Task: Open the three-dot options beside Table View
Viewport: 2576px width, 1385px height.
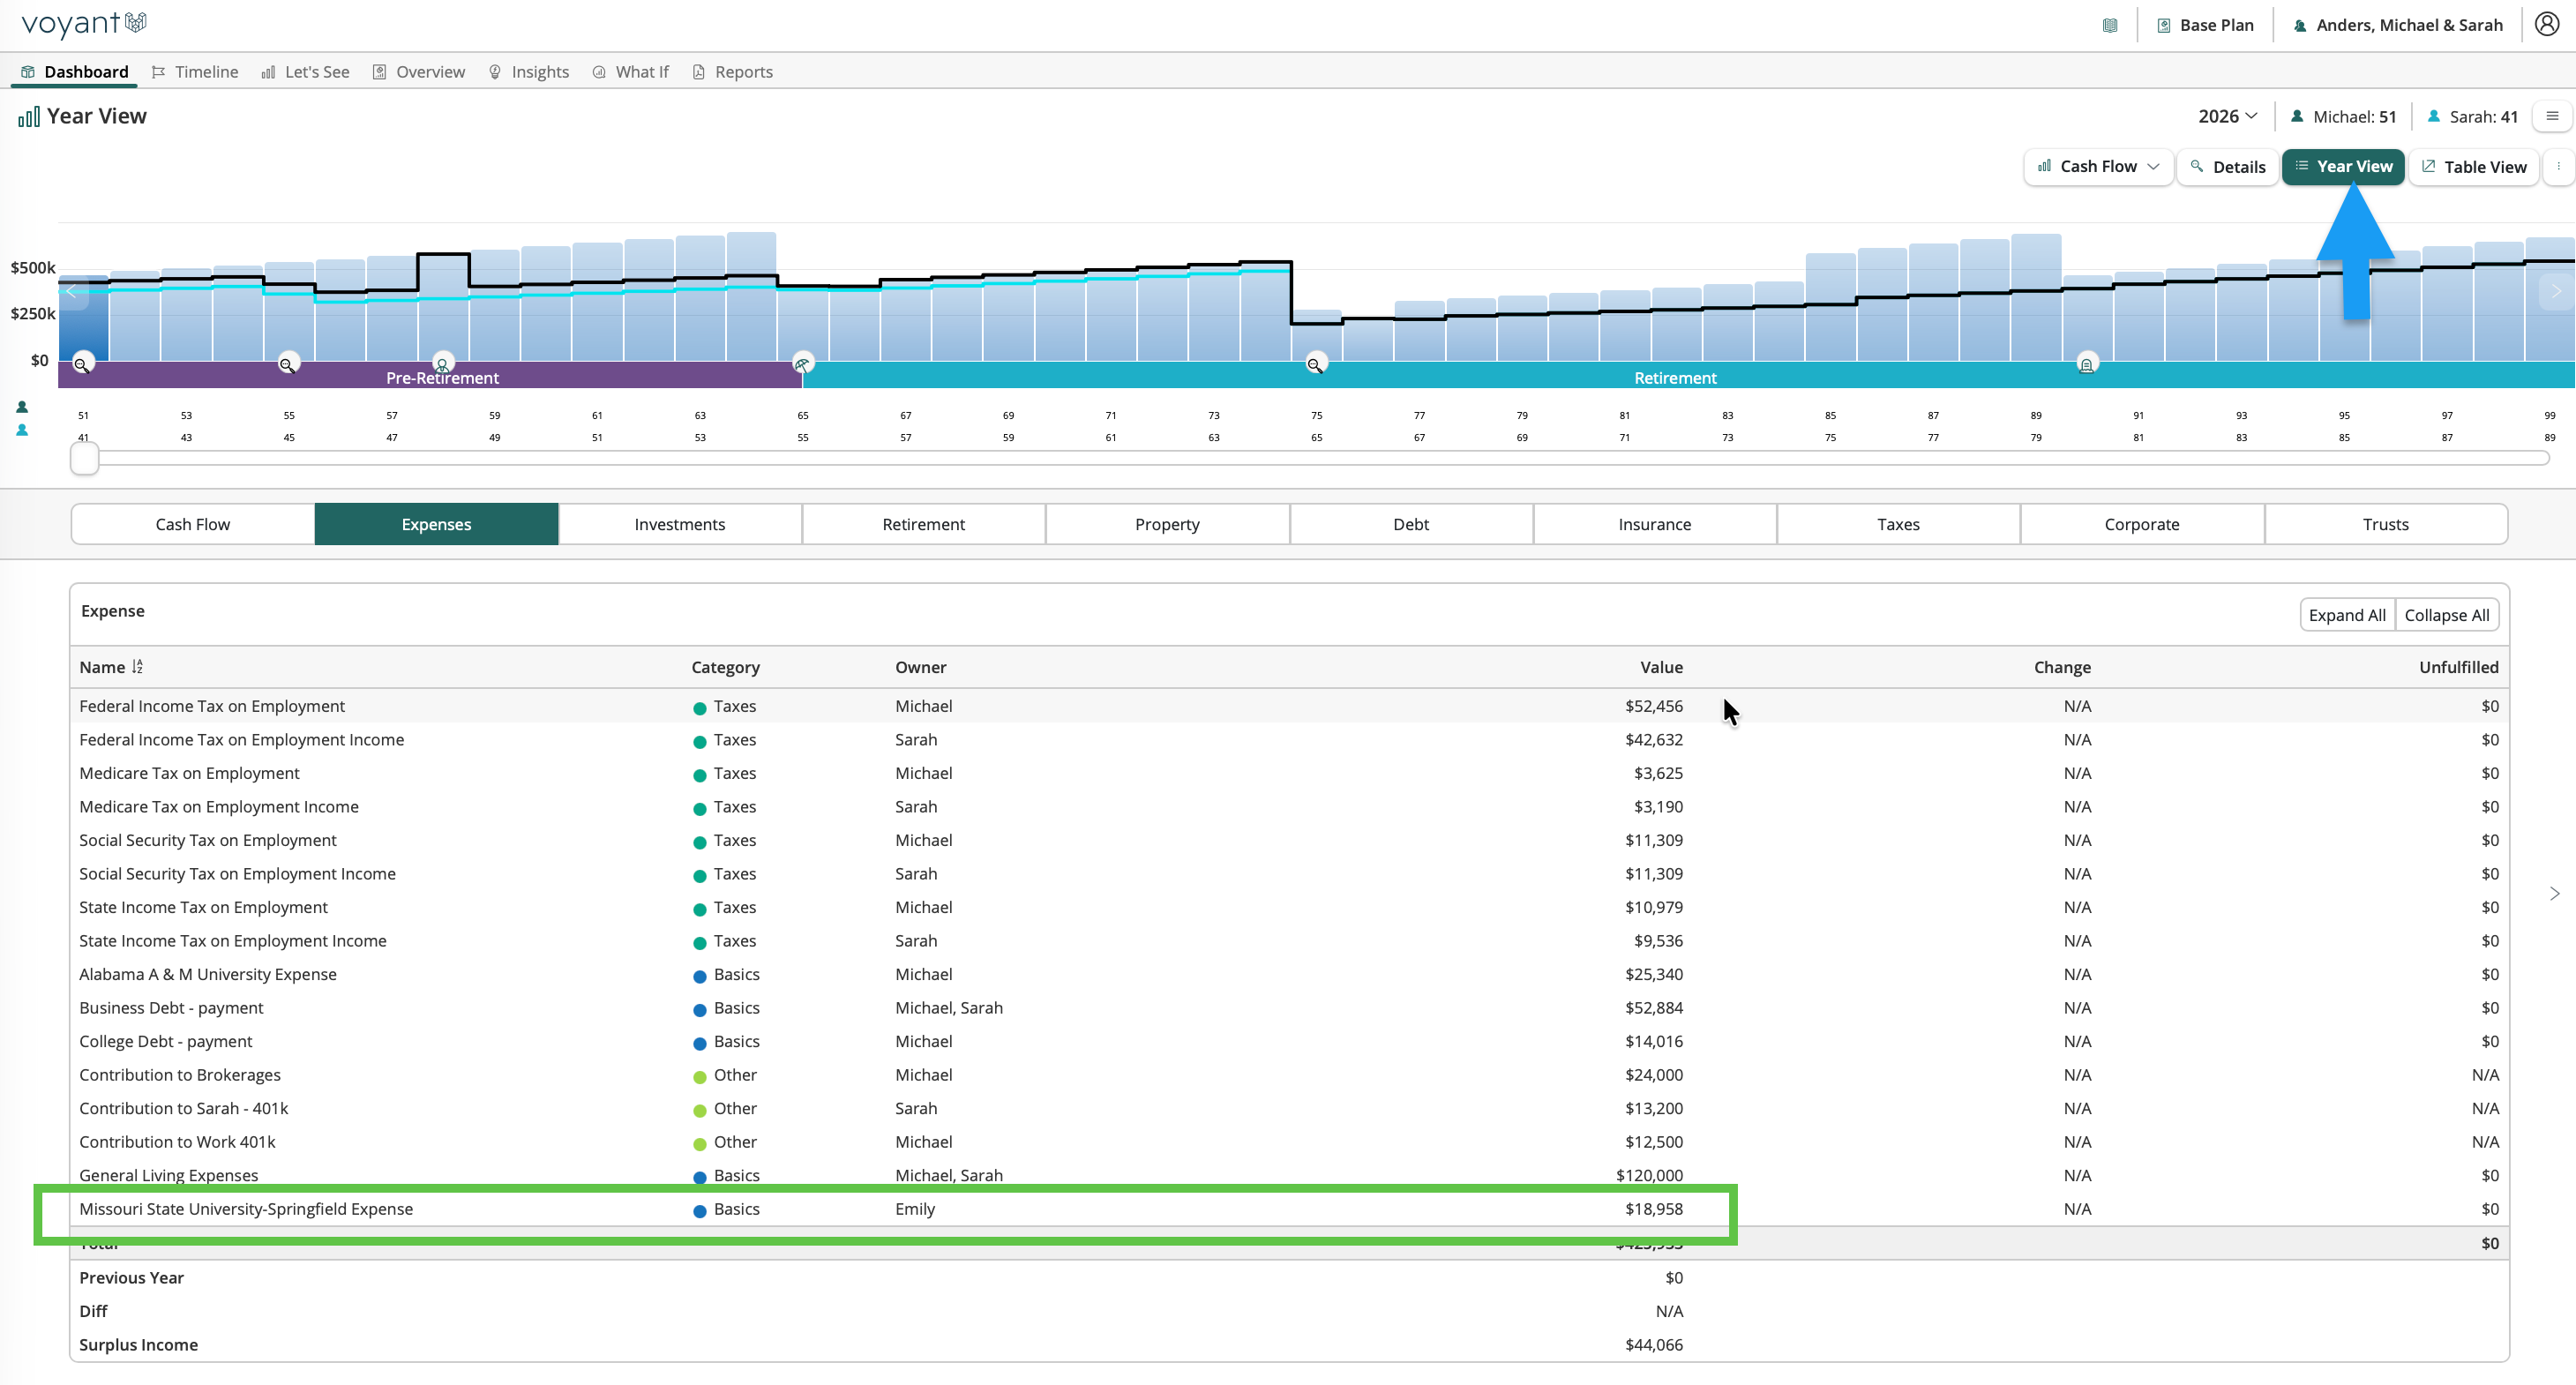Action: point(2558,166)
